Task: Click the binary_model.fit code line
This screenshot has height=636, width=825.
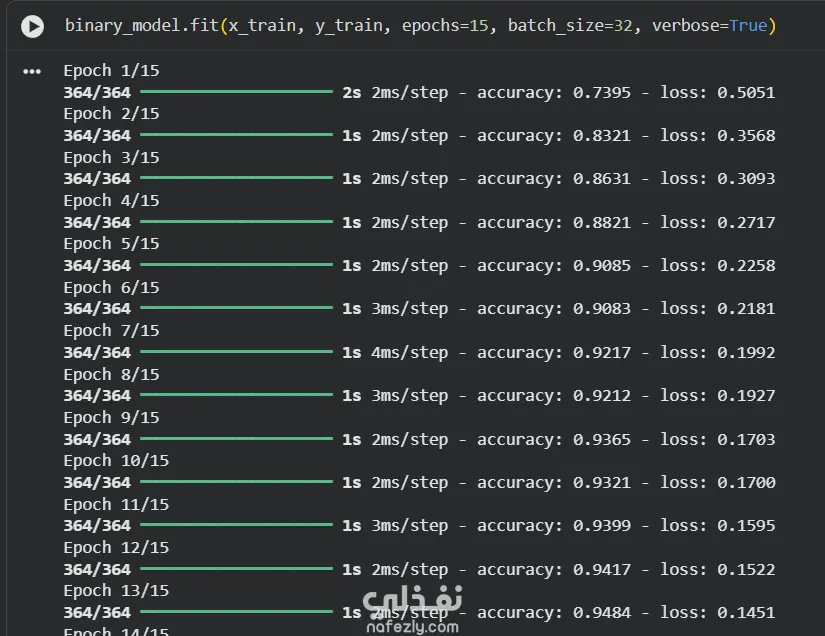Action: [420, 25]
